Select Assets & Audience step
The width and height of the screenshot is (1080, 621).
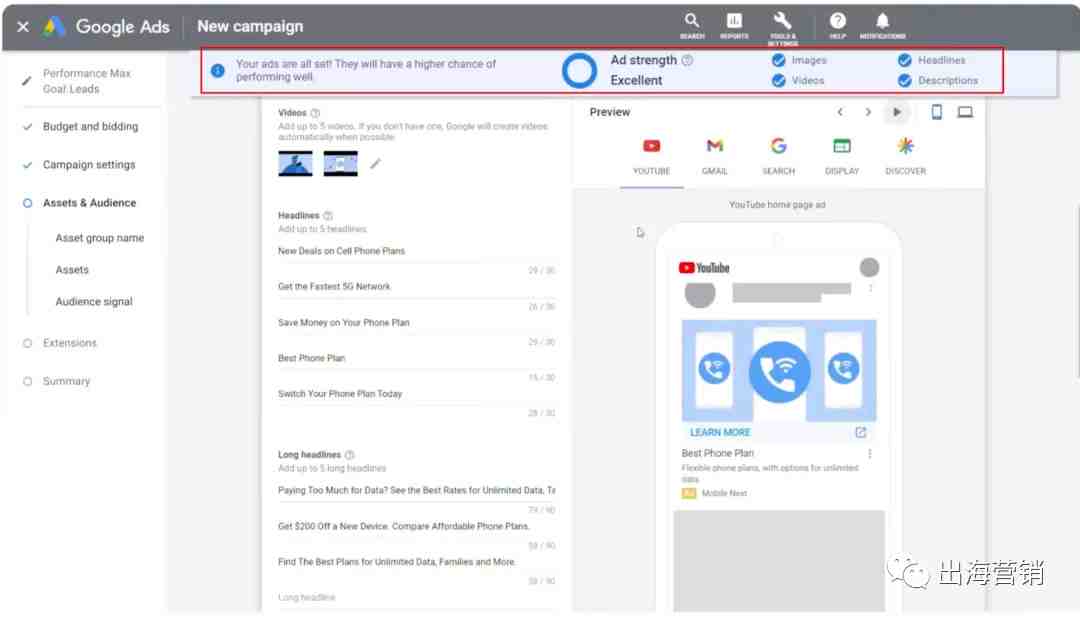click(x=89, y=203)
